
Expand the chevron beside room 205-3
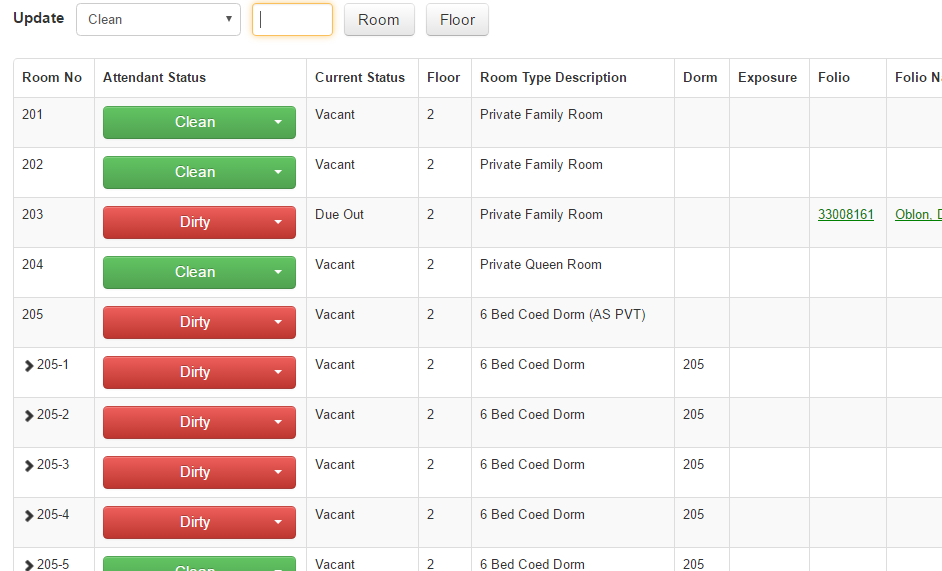[x=29, y=465]
